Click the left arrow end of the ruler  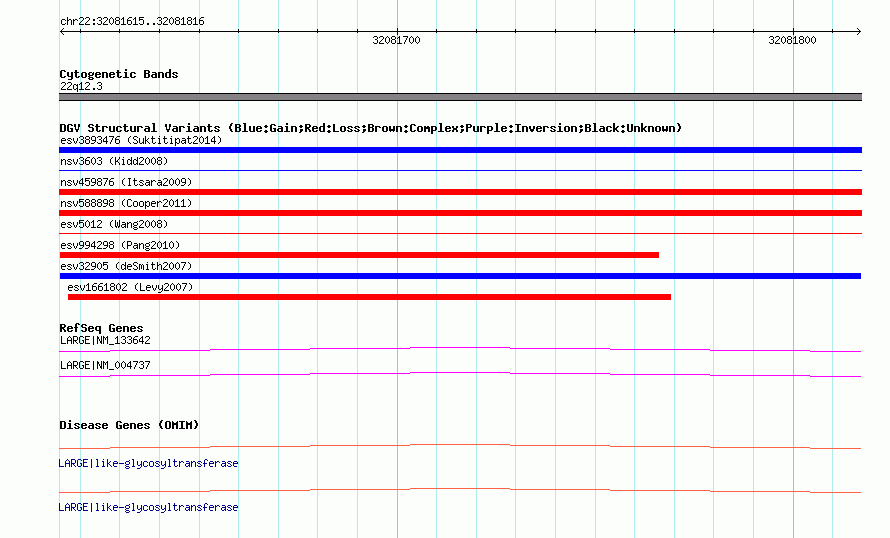click(62, 32)
